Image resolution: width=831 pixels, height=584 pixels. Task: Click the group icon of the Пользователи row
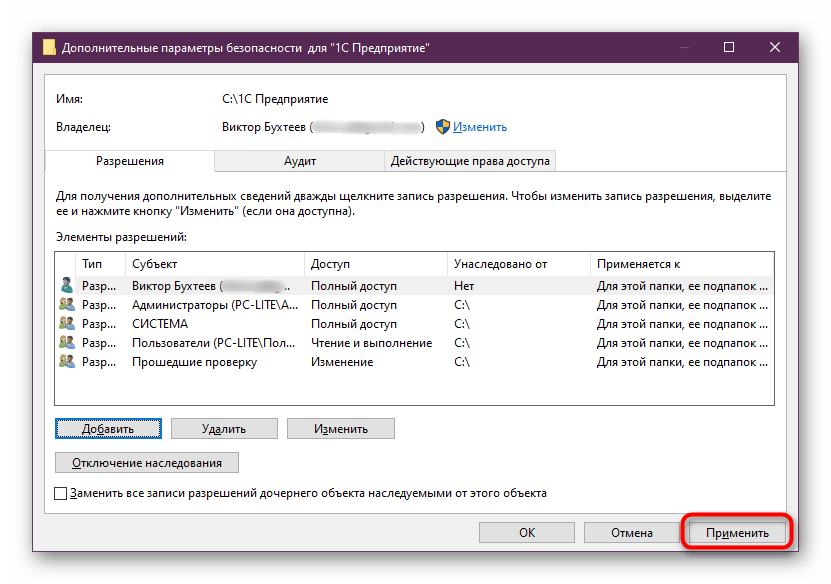(67, 342)
